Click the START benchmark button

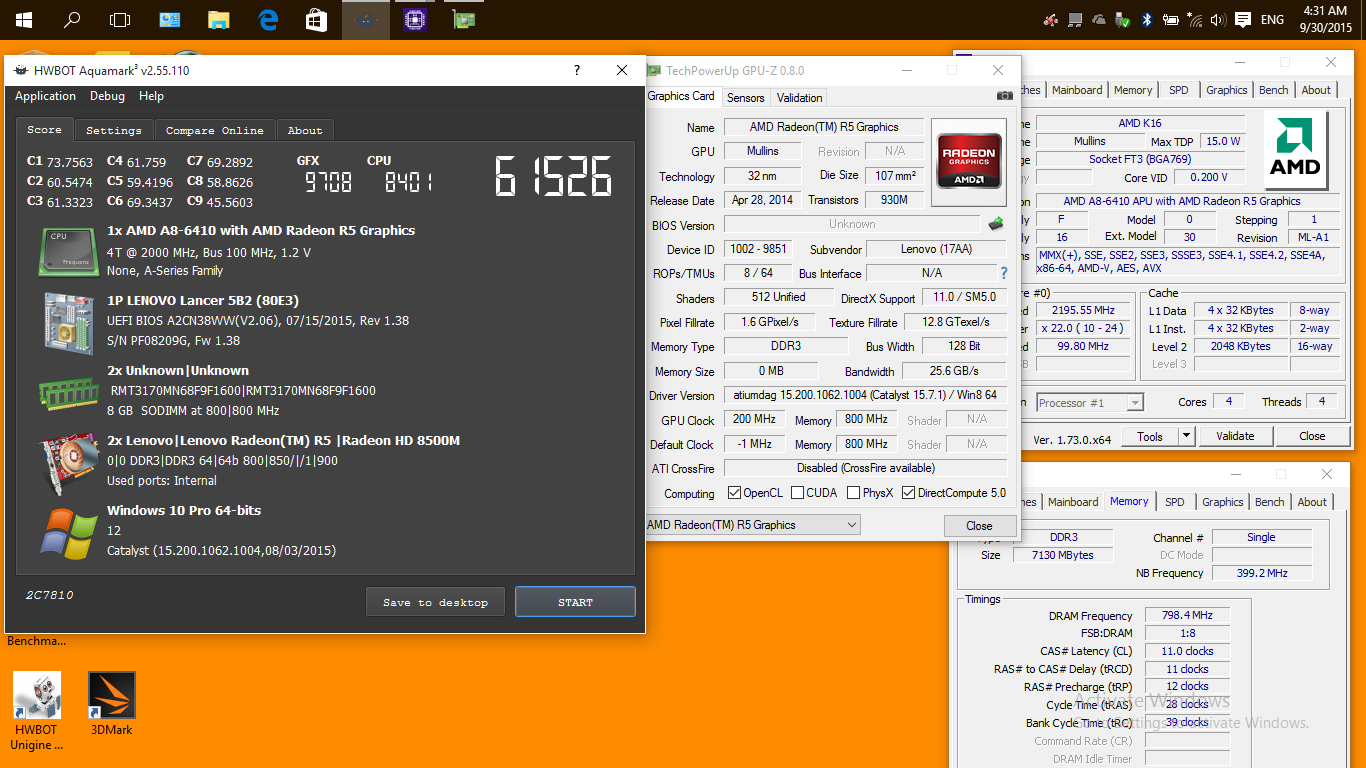pos(575,602)
